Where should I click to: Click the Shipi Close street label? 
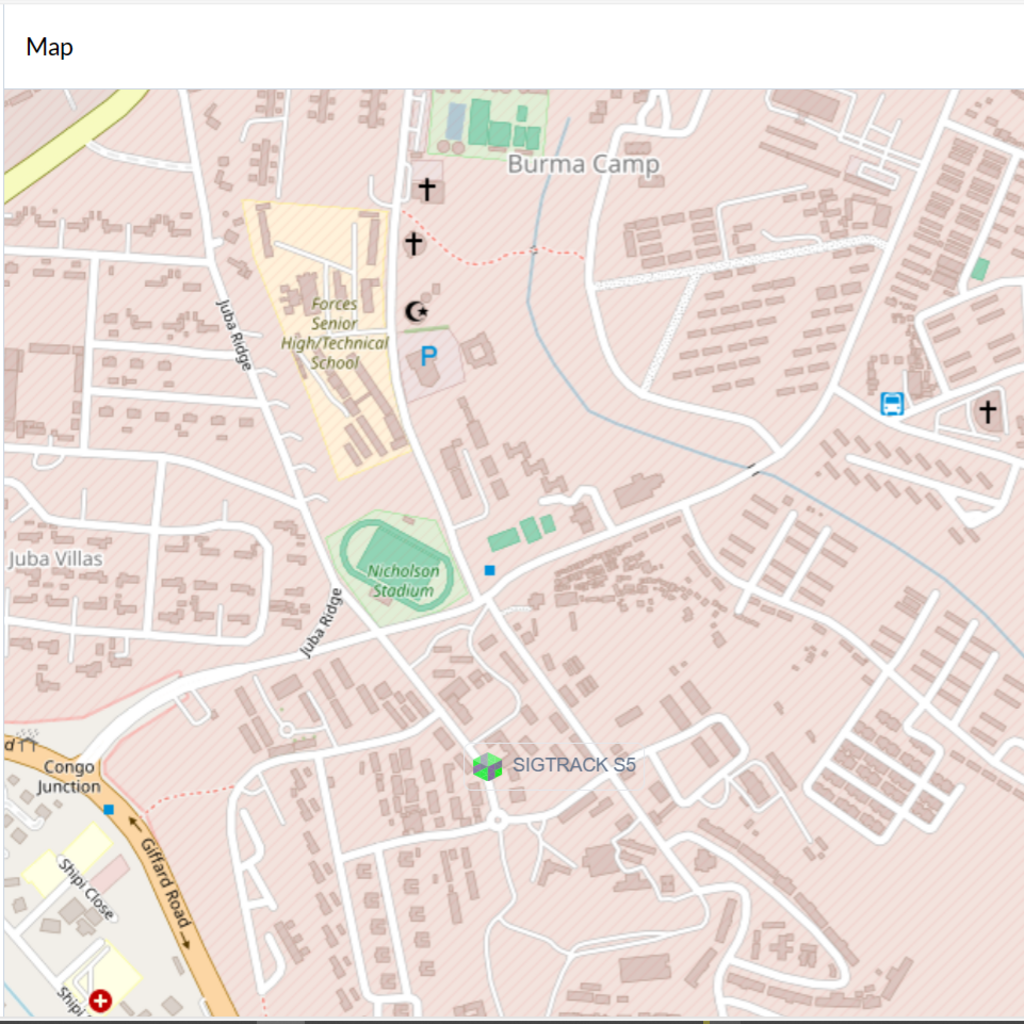tap(86, 888)
